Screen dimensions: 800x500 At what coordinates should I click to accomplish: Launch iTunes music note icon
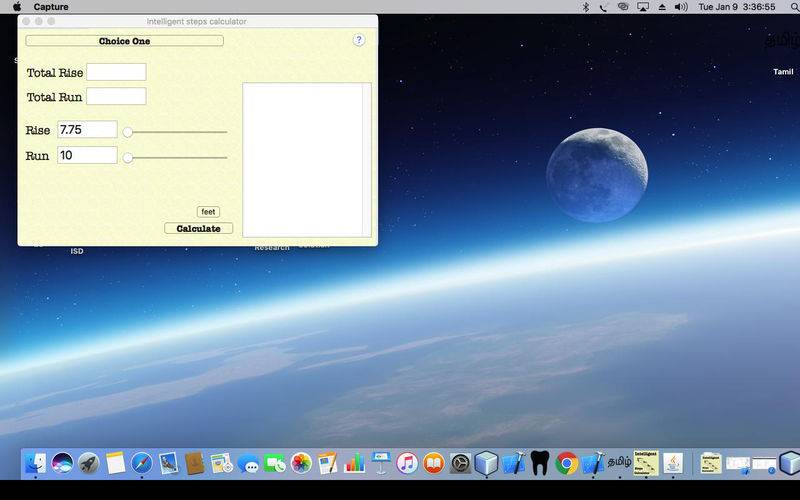pos(407,463)
